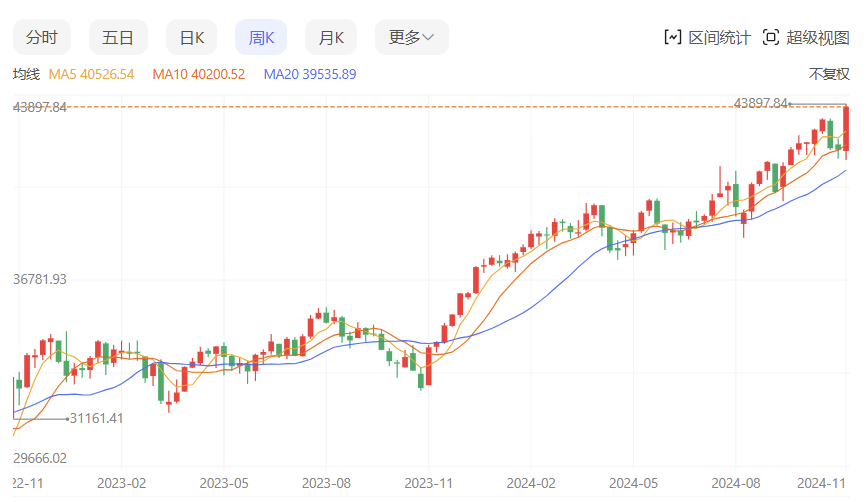
Task: Switch to the 月K monthly chart
Action: click(331, 37)
